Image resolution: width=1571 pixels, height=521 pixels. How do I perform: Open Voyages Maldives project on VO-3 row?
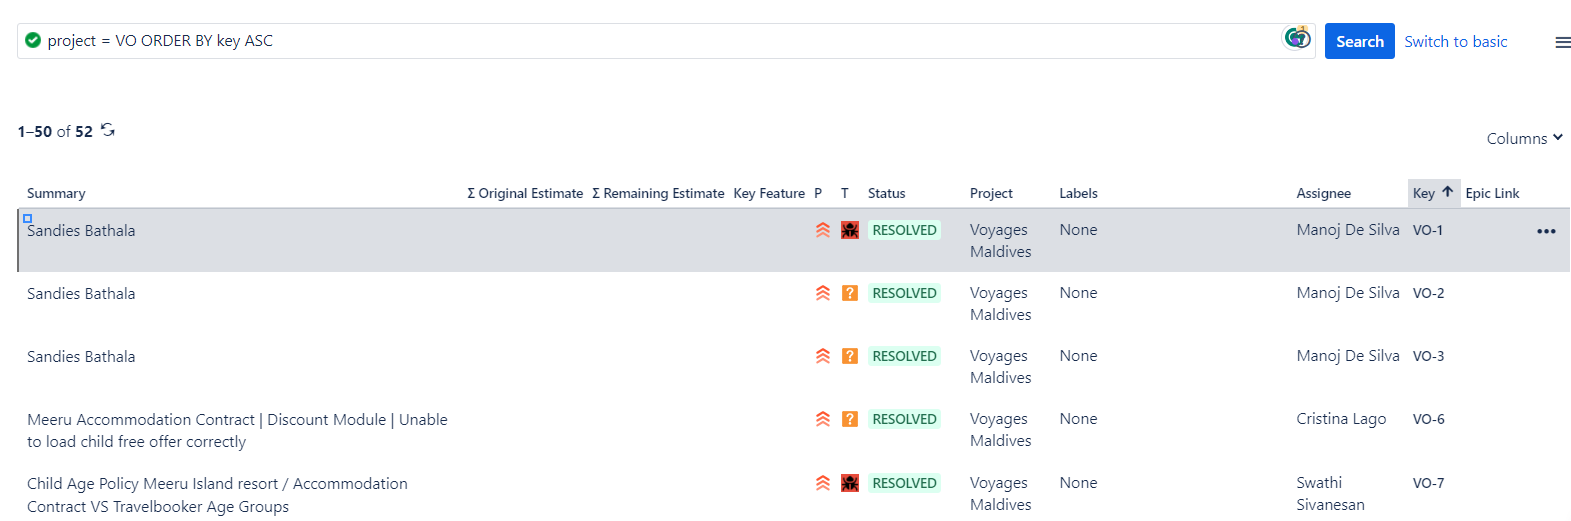click(1000, 367)
